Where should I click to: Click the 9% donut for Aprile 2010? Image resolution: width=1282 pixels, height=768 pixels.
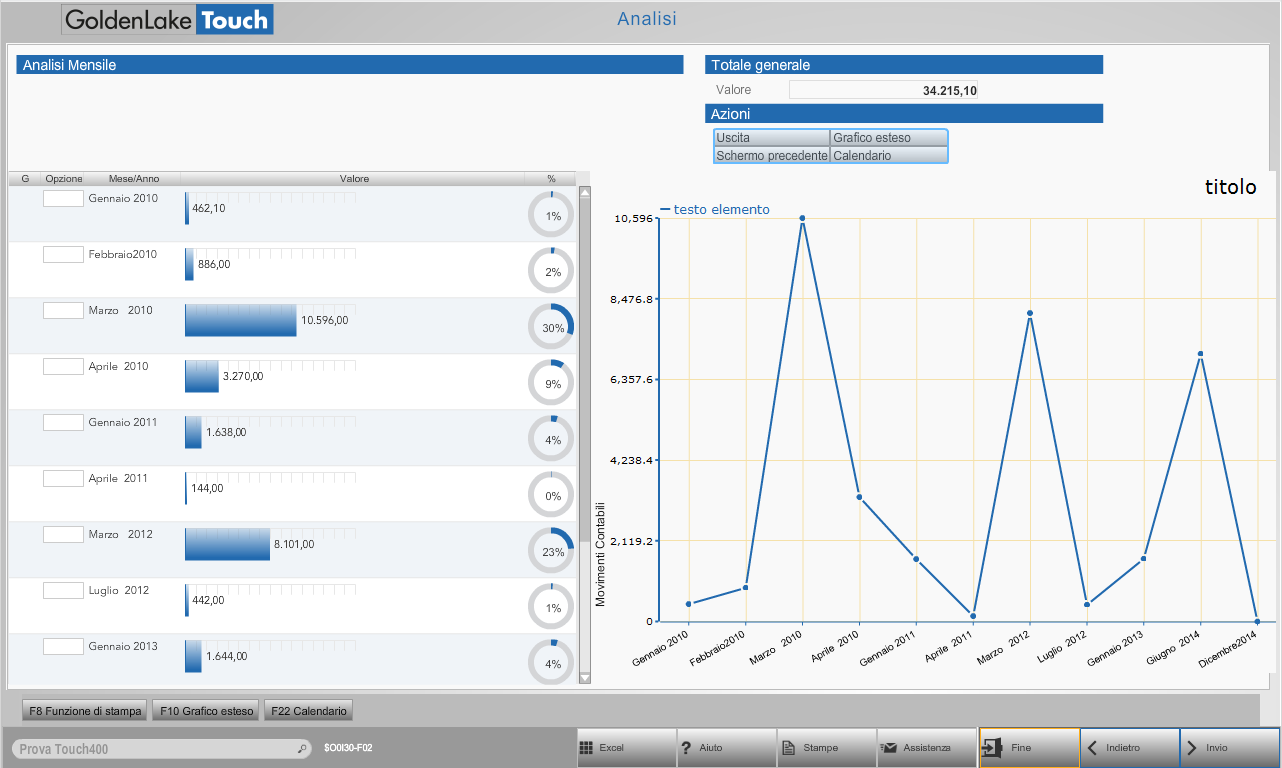click(x=551, y=383)
